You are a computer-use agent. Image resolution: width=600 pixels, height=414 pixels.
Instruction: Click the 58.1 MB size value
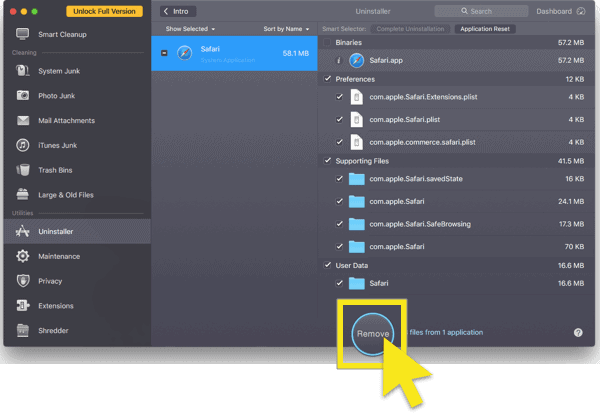pos(296,54)
